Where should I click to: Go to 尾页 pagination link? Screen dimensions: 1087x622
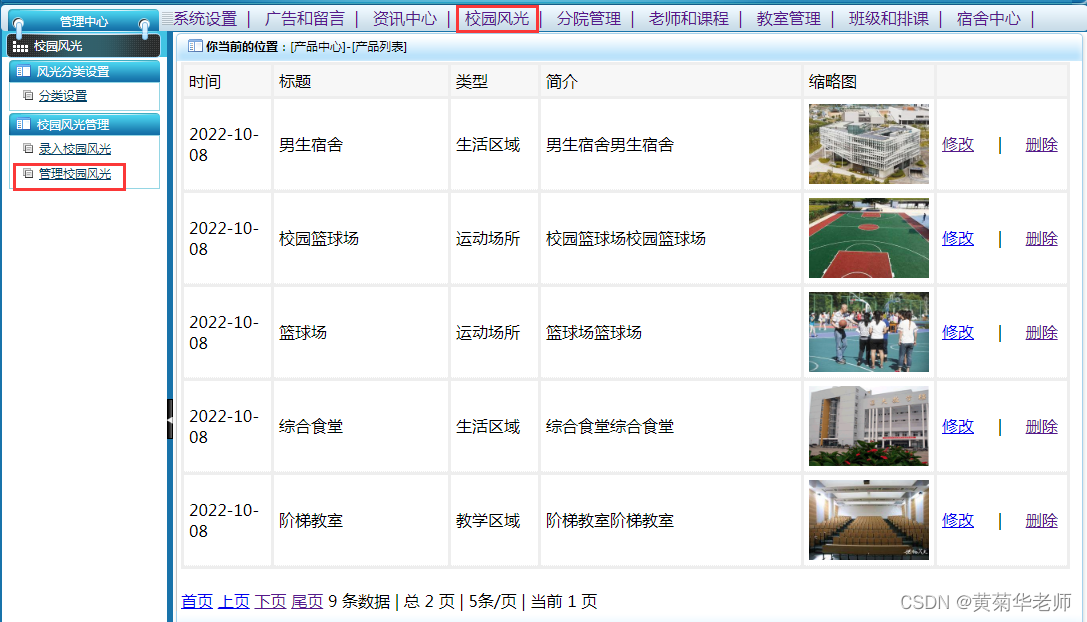(x=306, y=601)
